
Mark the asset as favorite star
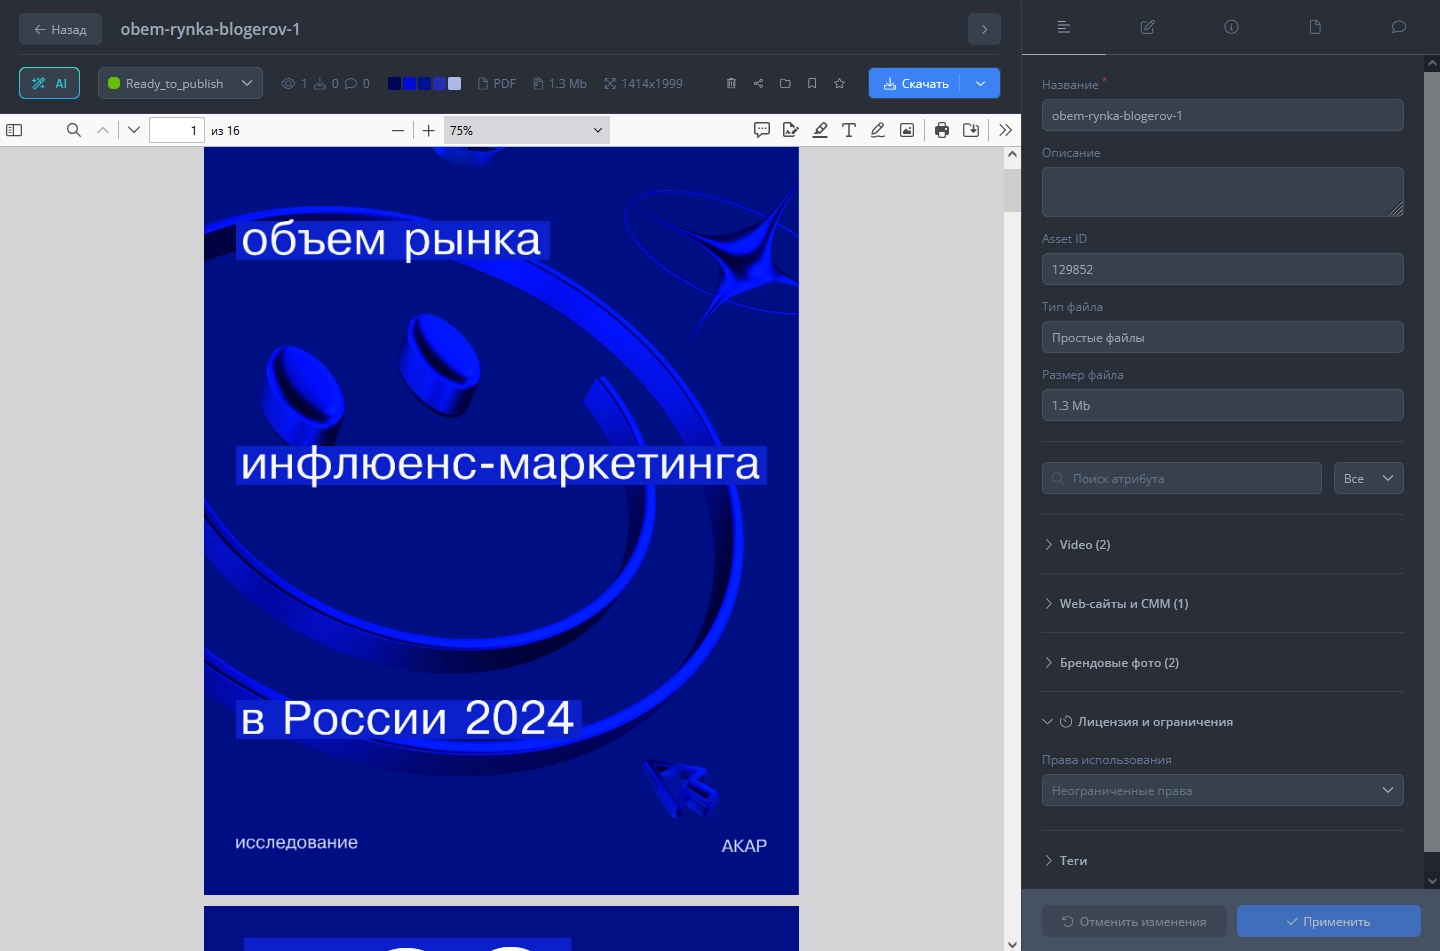[x=839, y=83]
